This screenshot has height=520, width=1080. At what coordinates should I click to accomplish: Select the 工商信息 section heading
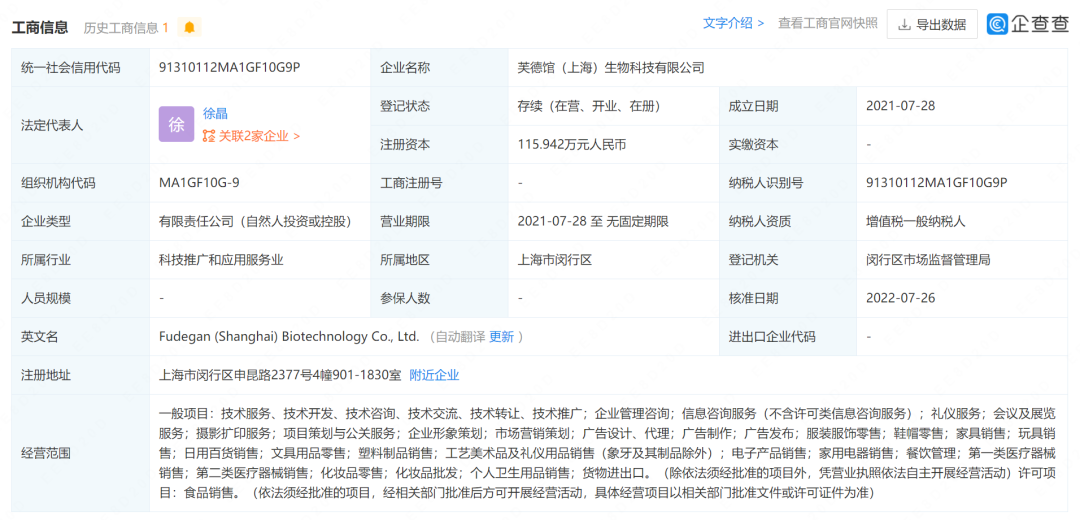point(39,28)
